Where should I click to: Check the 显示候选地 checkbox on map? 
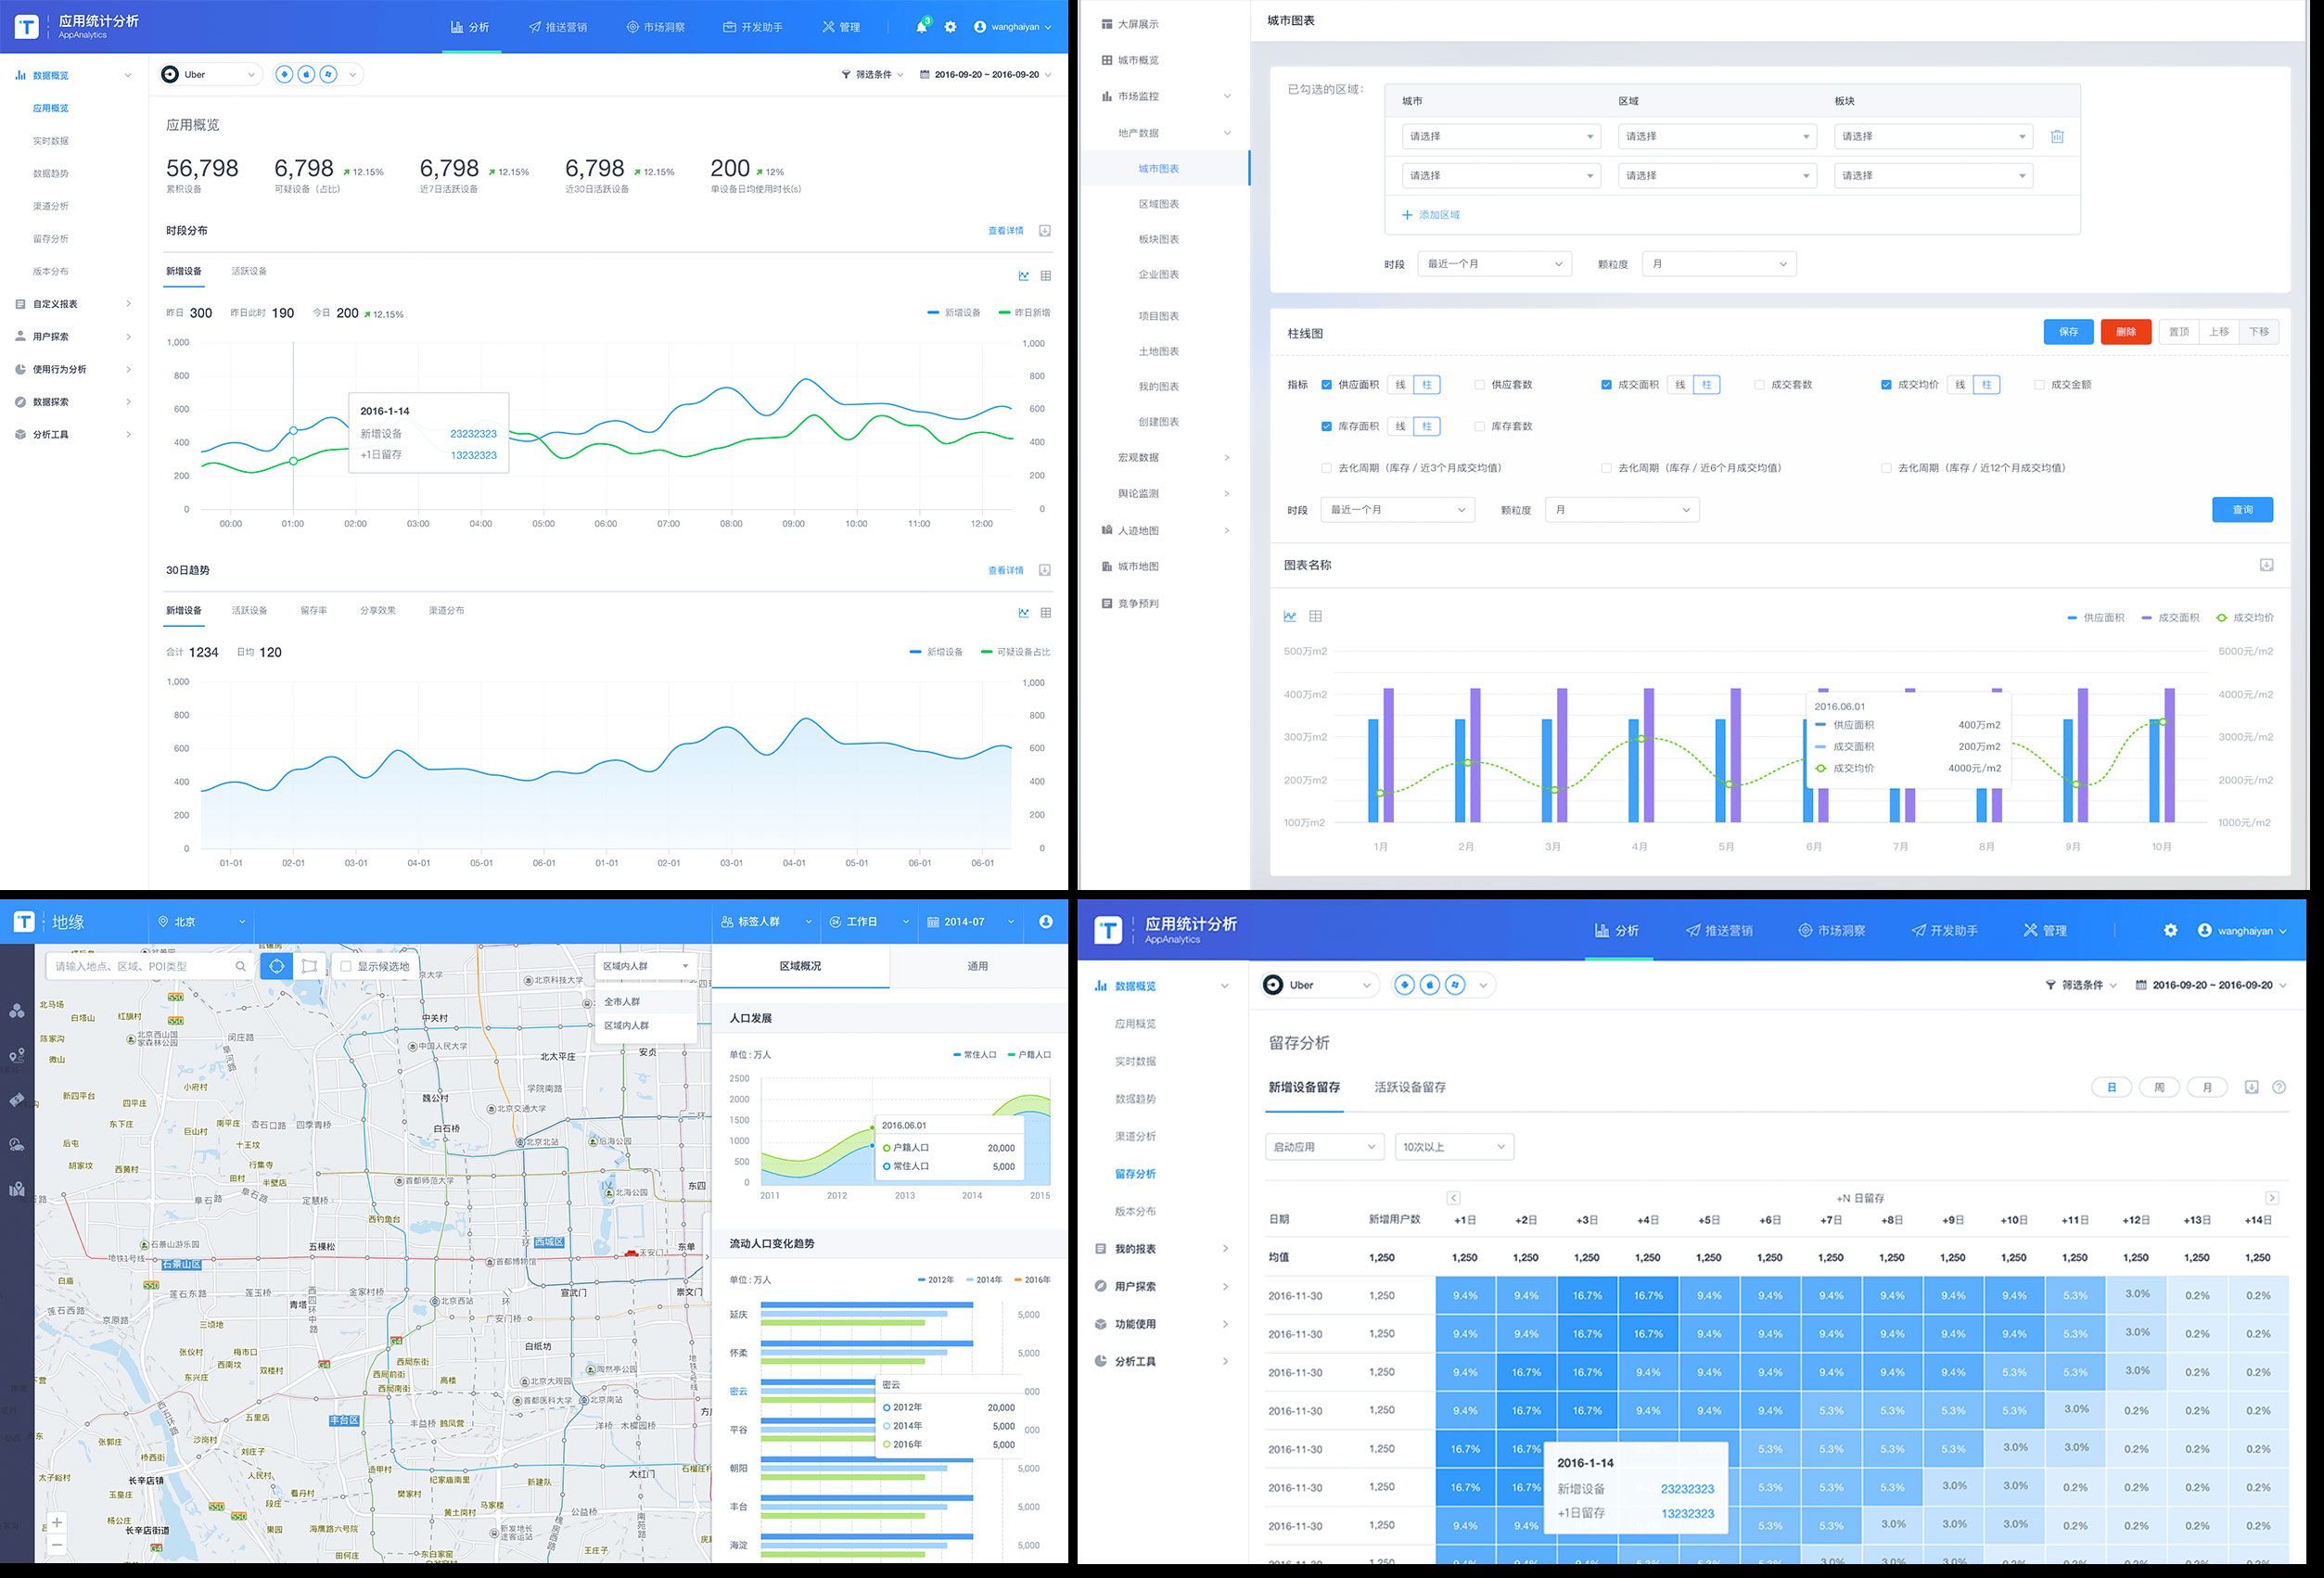tap(346, 966)
